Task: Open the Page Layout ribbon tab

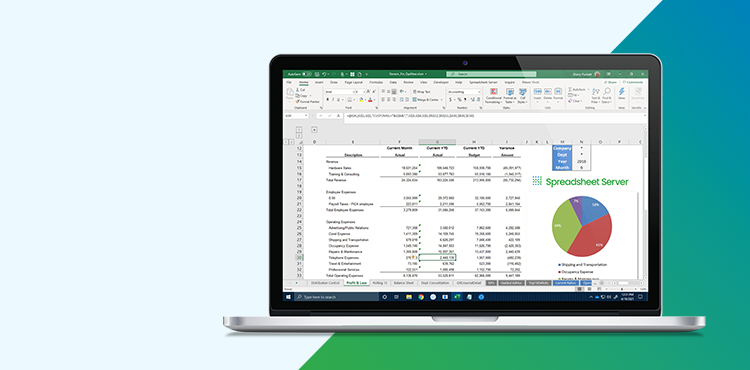Action: pos(353,82)
